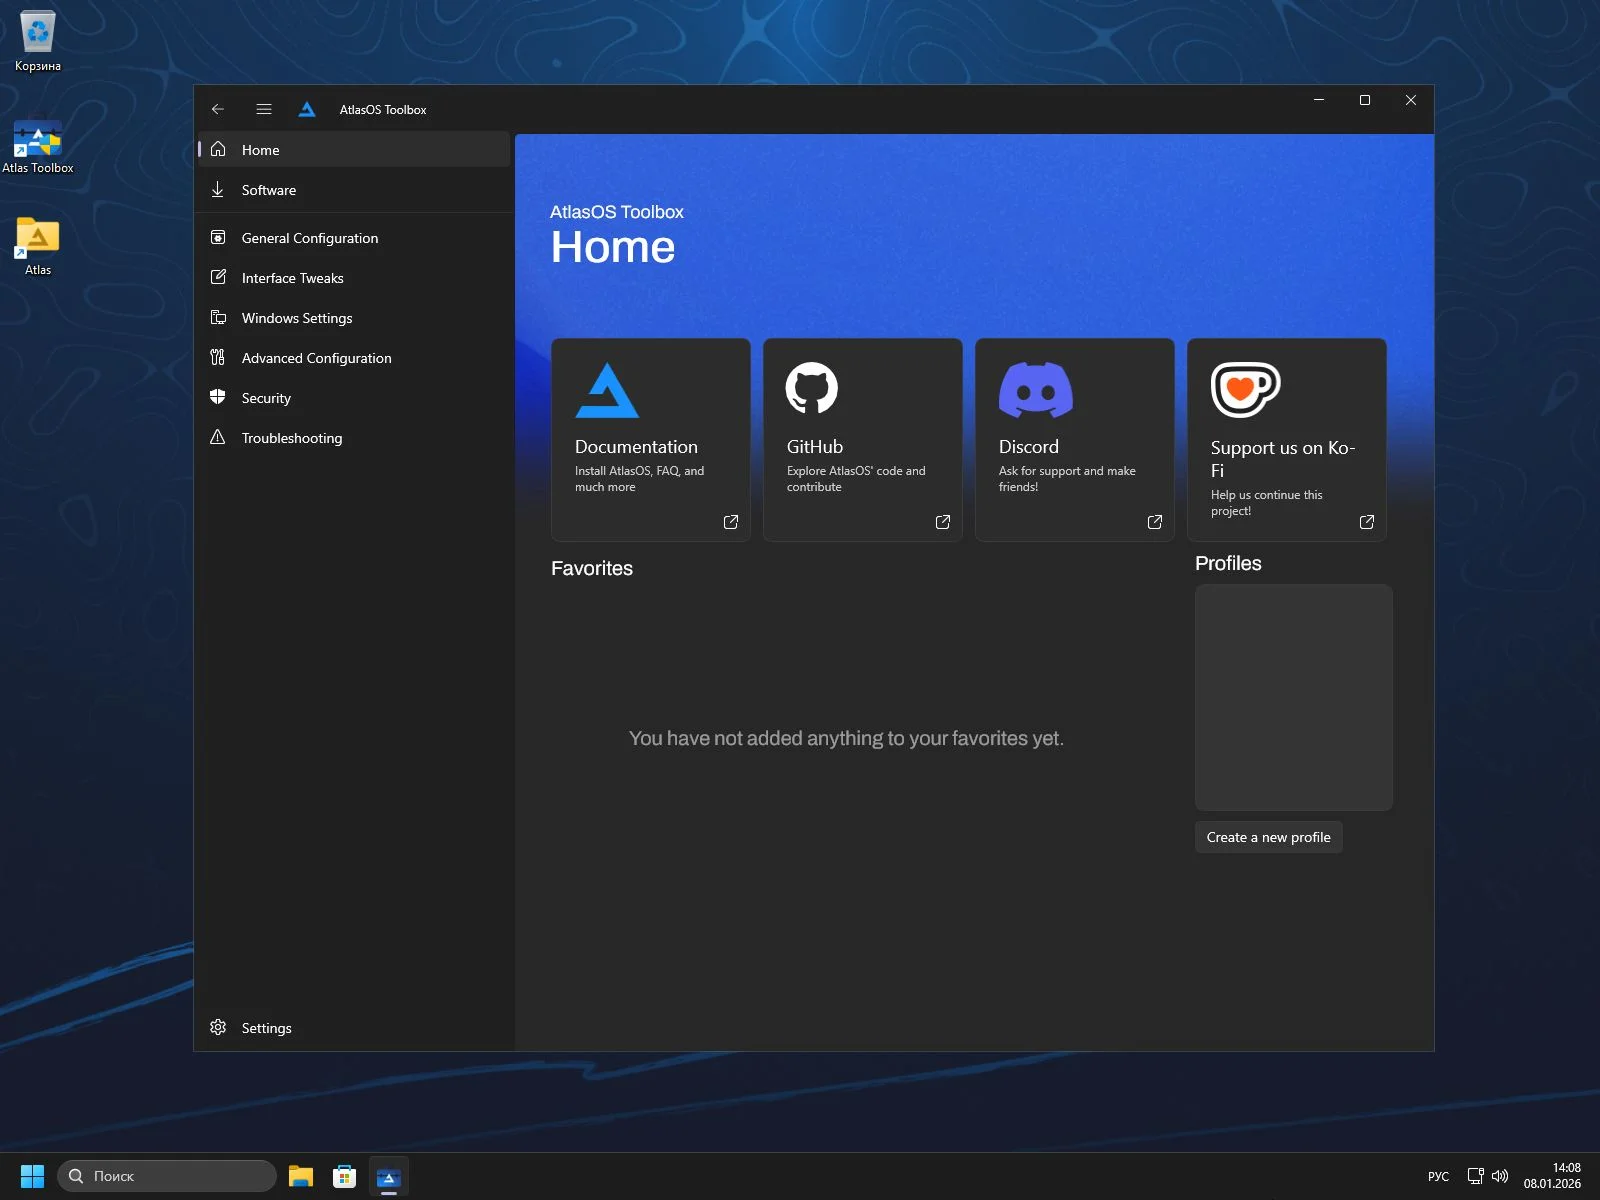This screenshot has width=1600, height=1200.
Task: Open General Configuration section
Action: click(x=309, y=238)
